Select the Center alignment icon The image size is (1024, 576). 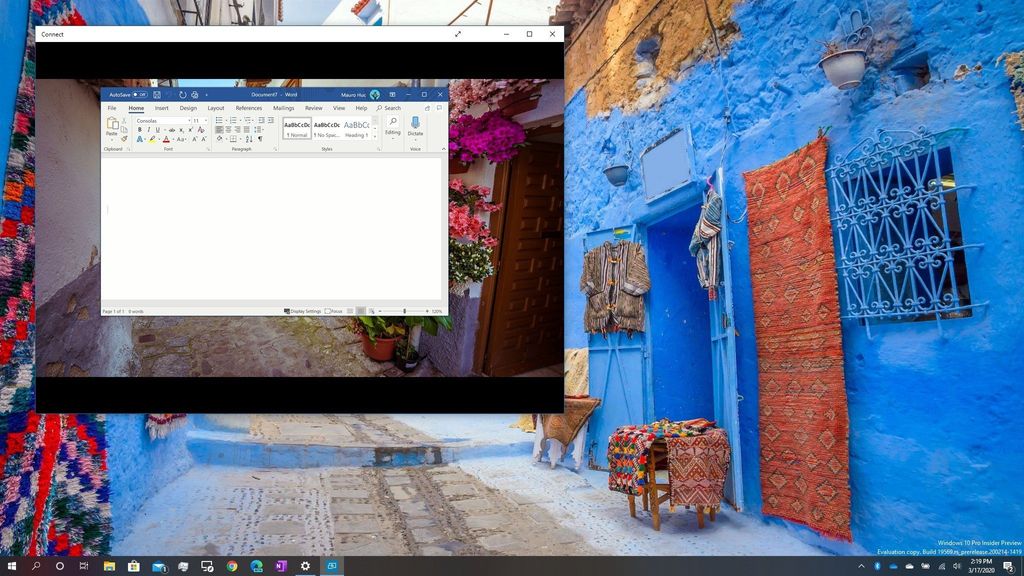[x=228, y=129]
